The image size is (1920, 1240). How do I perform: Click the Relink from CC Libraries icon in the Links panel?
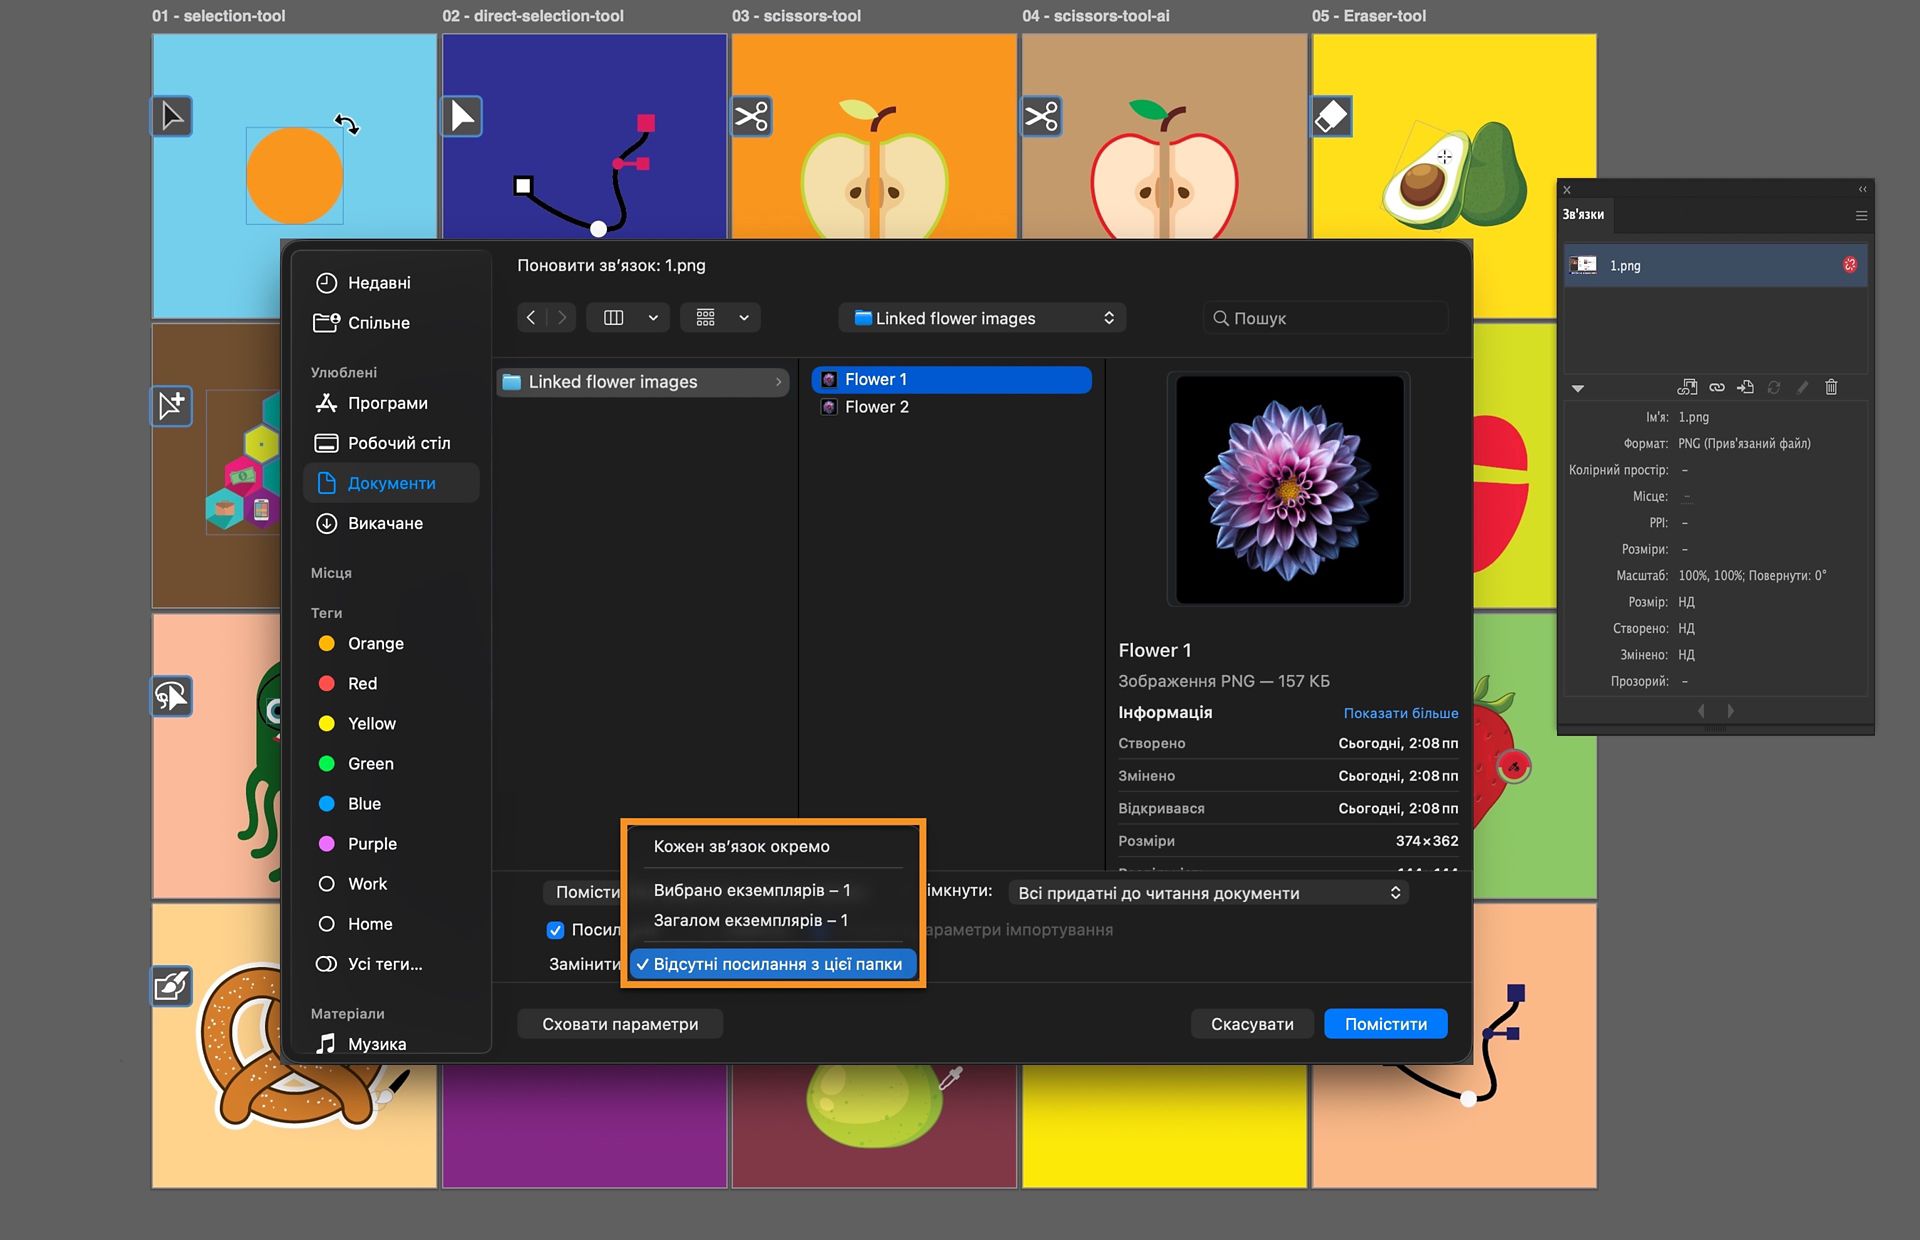click(x=1687, y=387)
